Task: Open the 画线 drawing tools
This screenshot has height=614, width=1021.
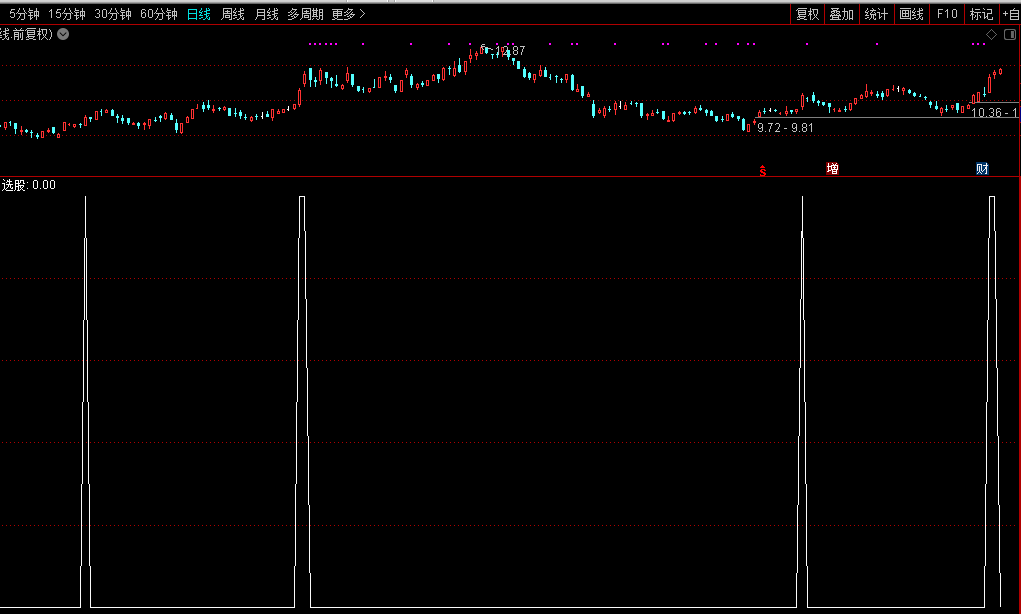Action: 911,14
